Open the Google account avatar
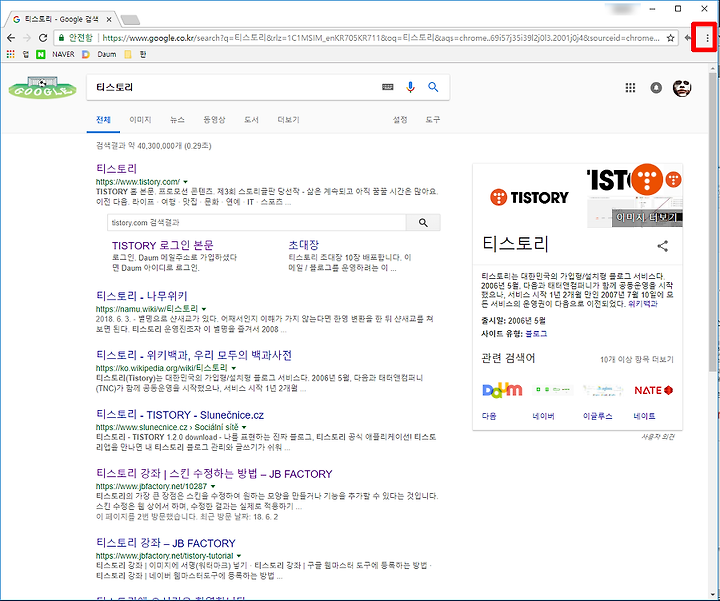Image resolution: width=720 pixels, height=601 pixels. [682, 87]
